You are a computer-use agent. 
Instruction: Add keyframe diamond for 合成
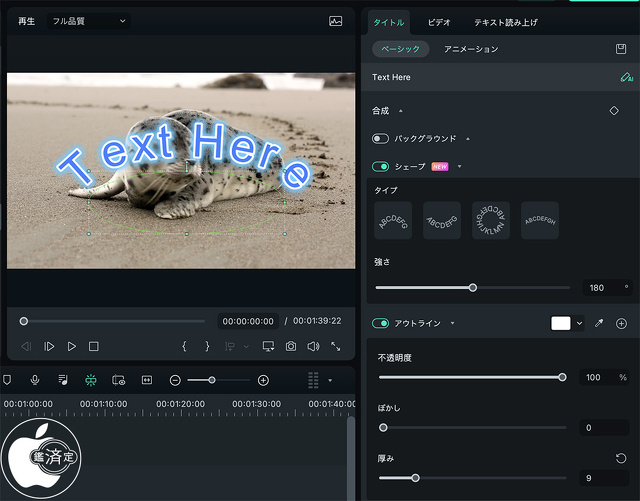[x=614, y=111]
